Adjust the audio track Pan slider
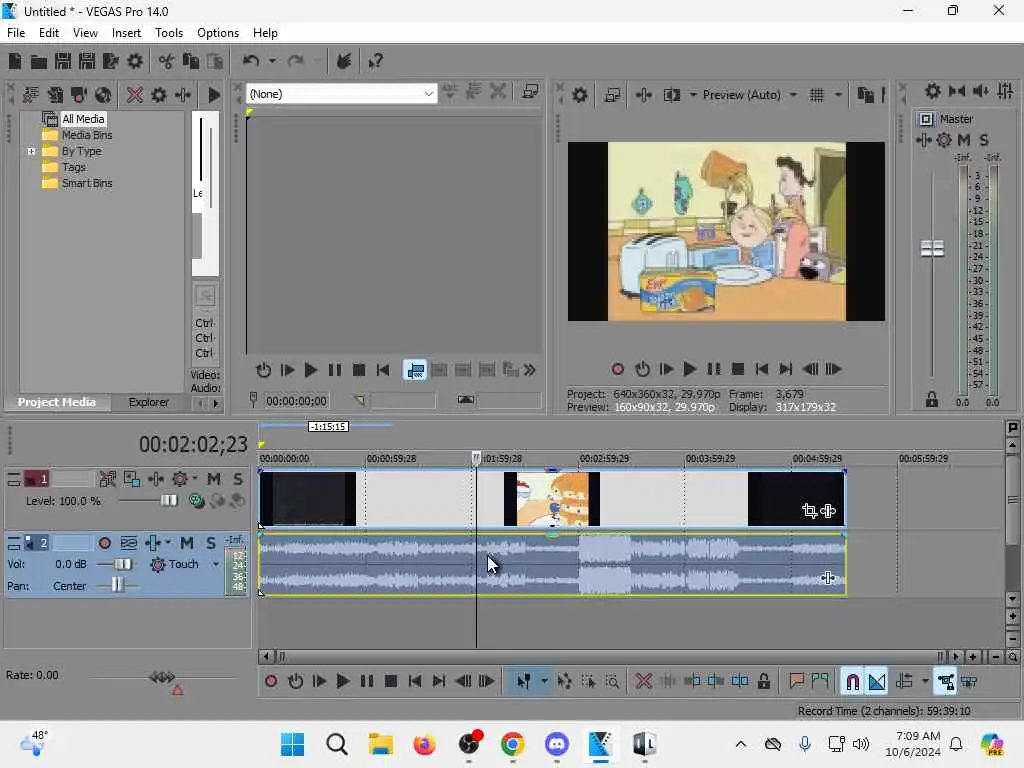 coord(117,585)
